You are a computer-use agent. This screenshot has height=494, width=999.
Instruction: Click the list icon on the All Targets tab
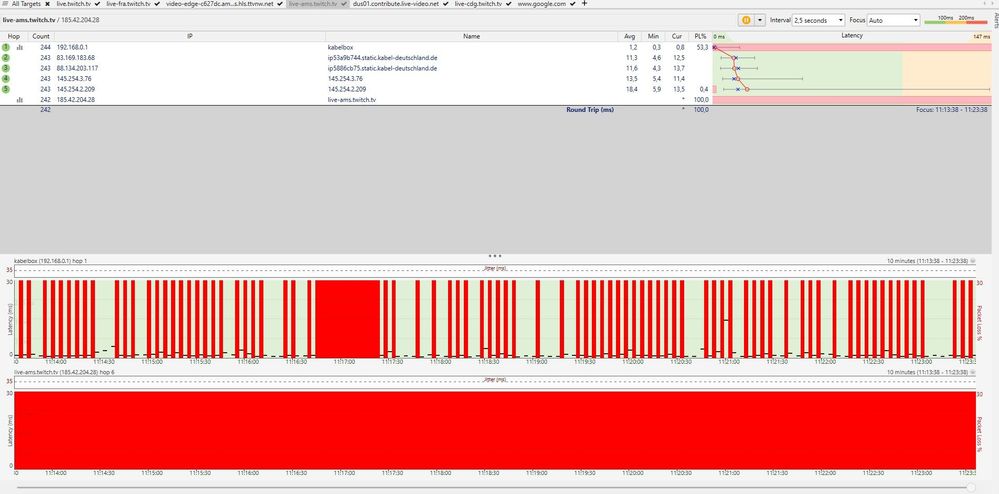click(x=6, y=4)
